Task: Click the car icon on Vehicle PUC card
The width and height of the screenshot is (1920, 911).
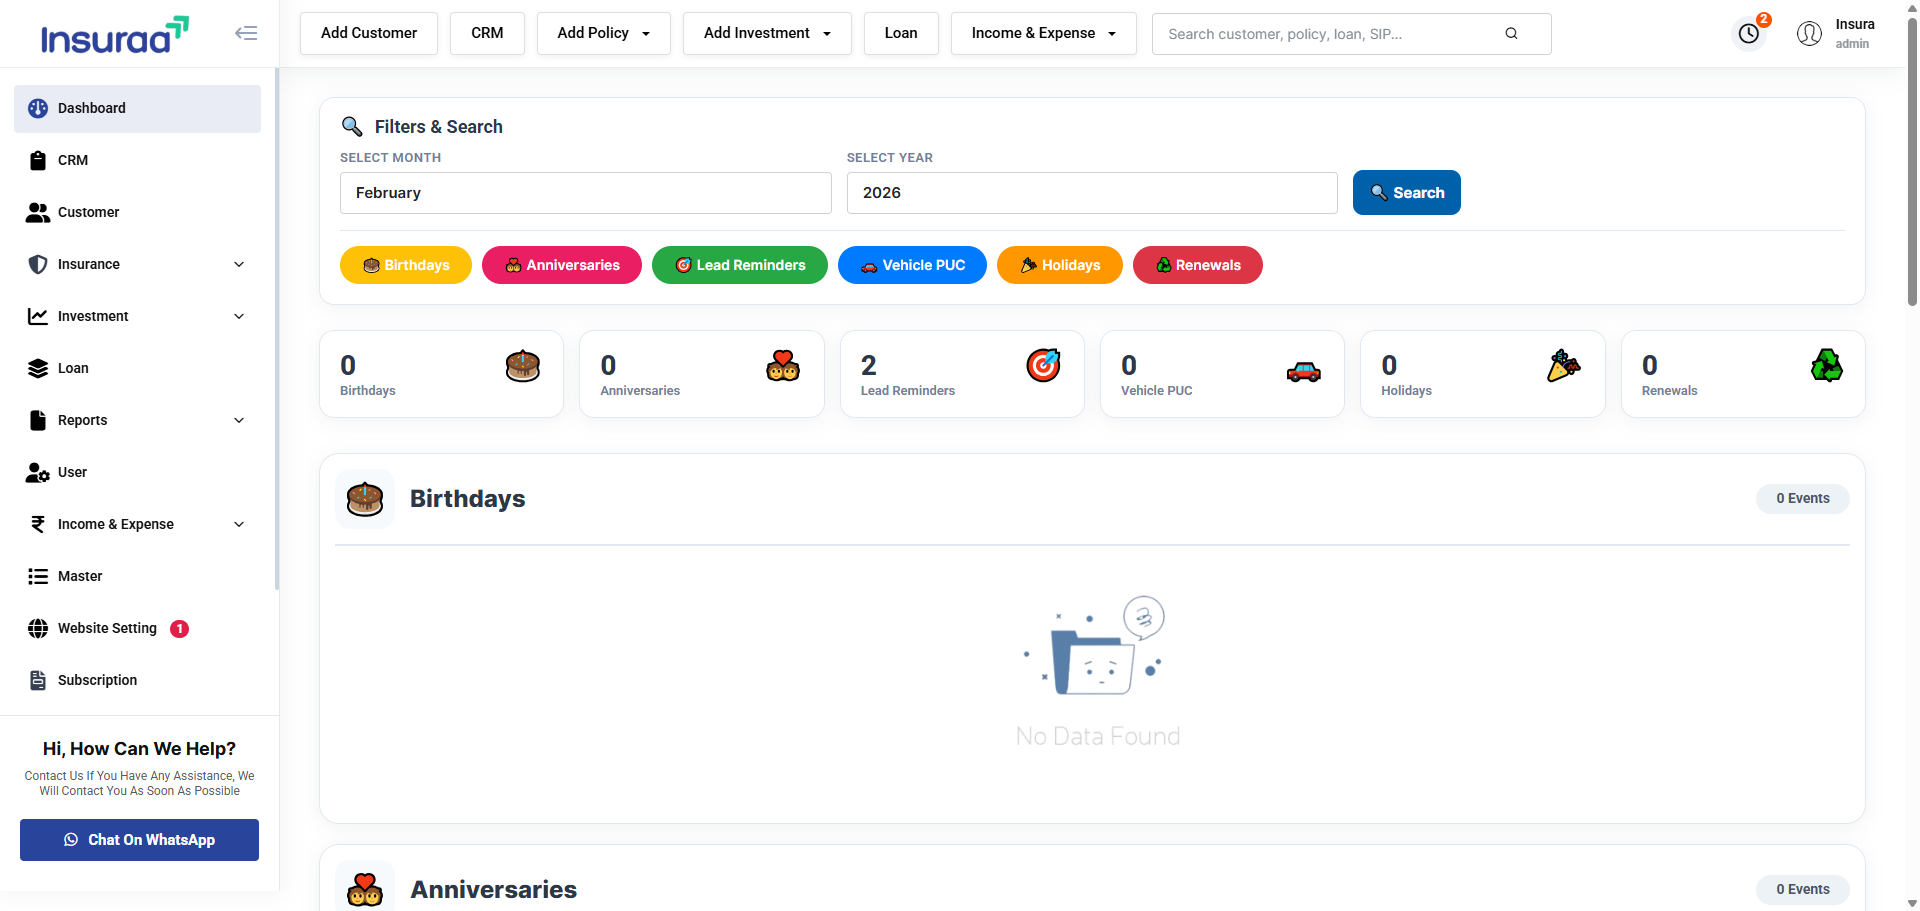Action: pos(1304,372)
